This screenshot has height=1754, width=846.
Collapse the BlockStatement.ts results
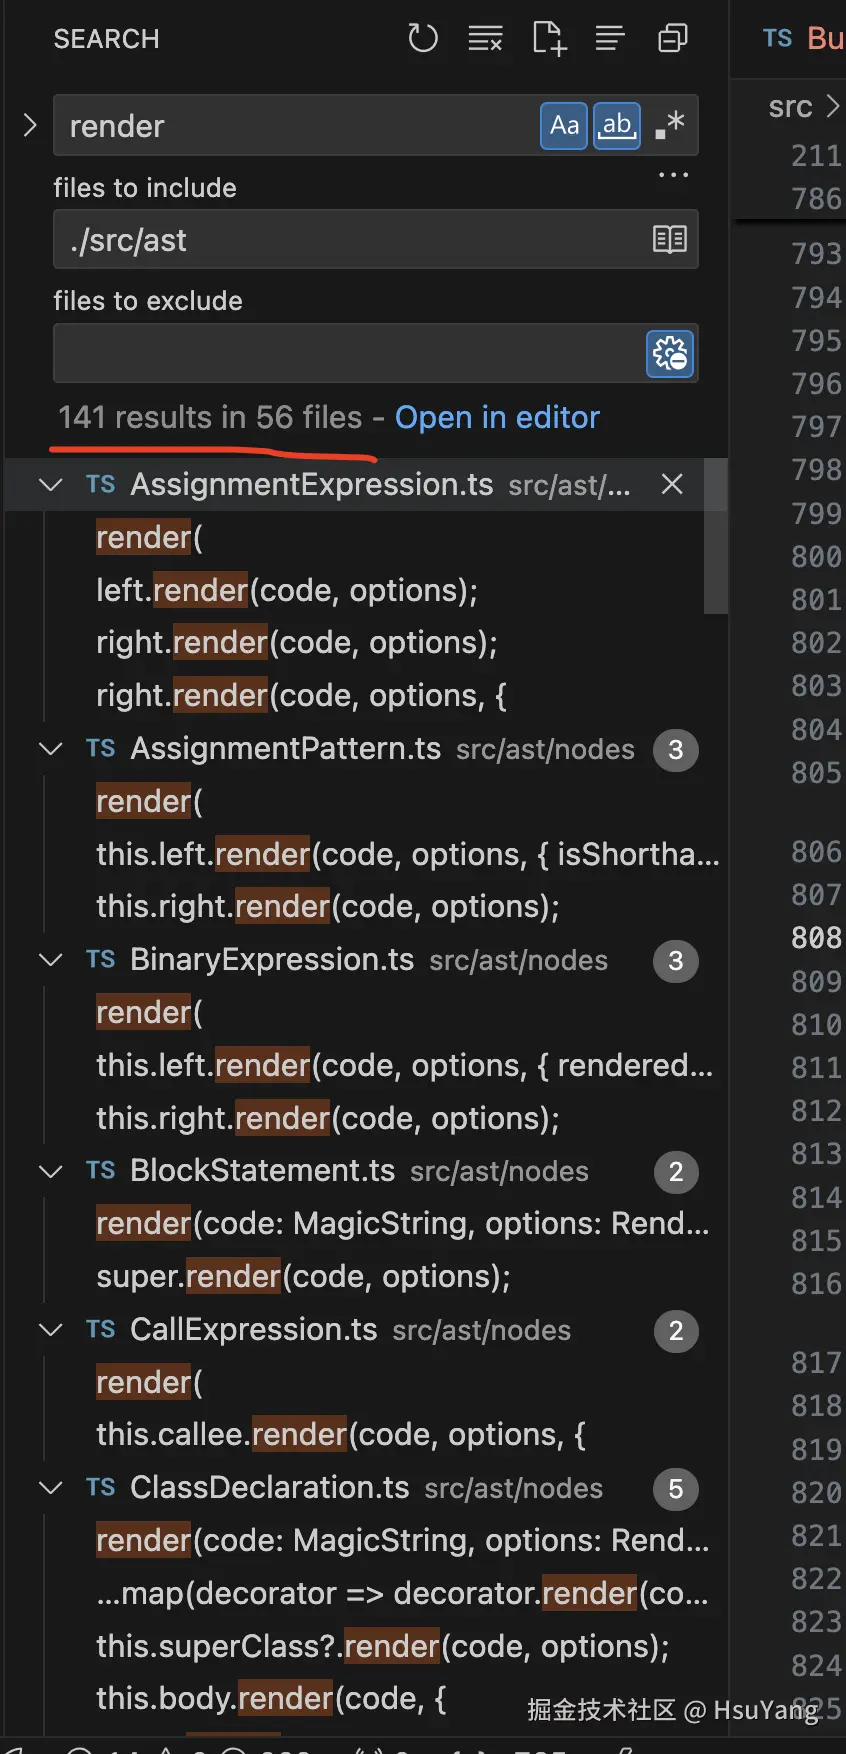pos(50,1171)
